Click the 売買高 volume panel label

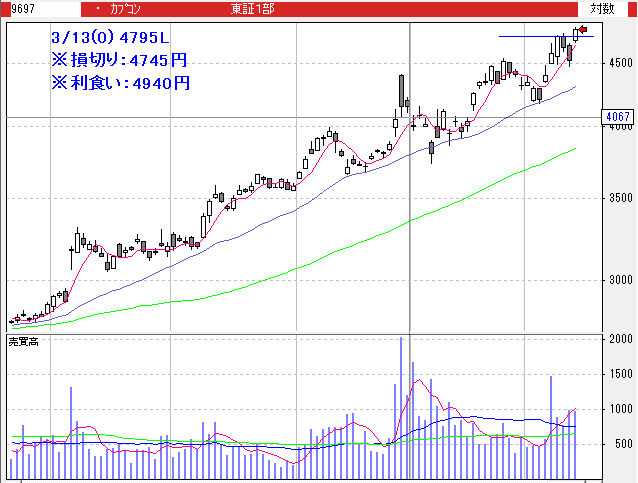pyautogui.click(x=23, y=342)
